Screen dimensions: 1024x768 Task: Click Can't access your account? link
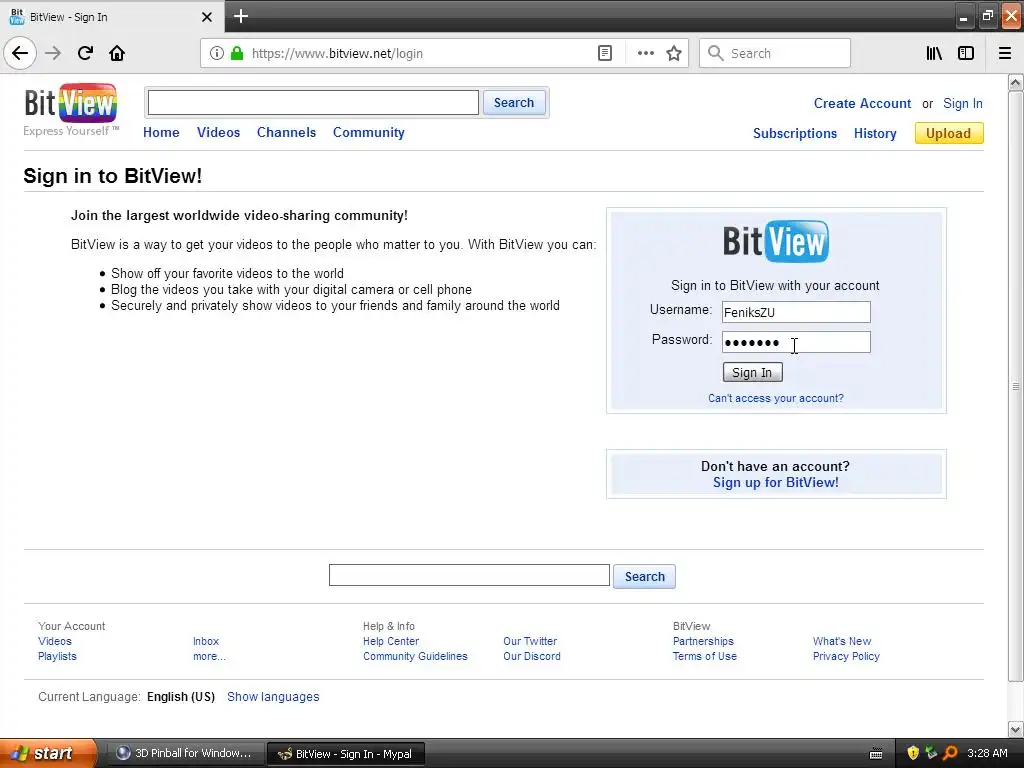(776, 398)
